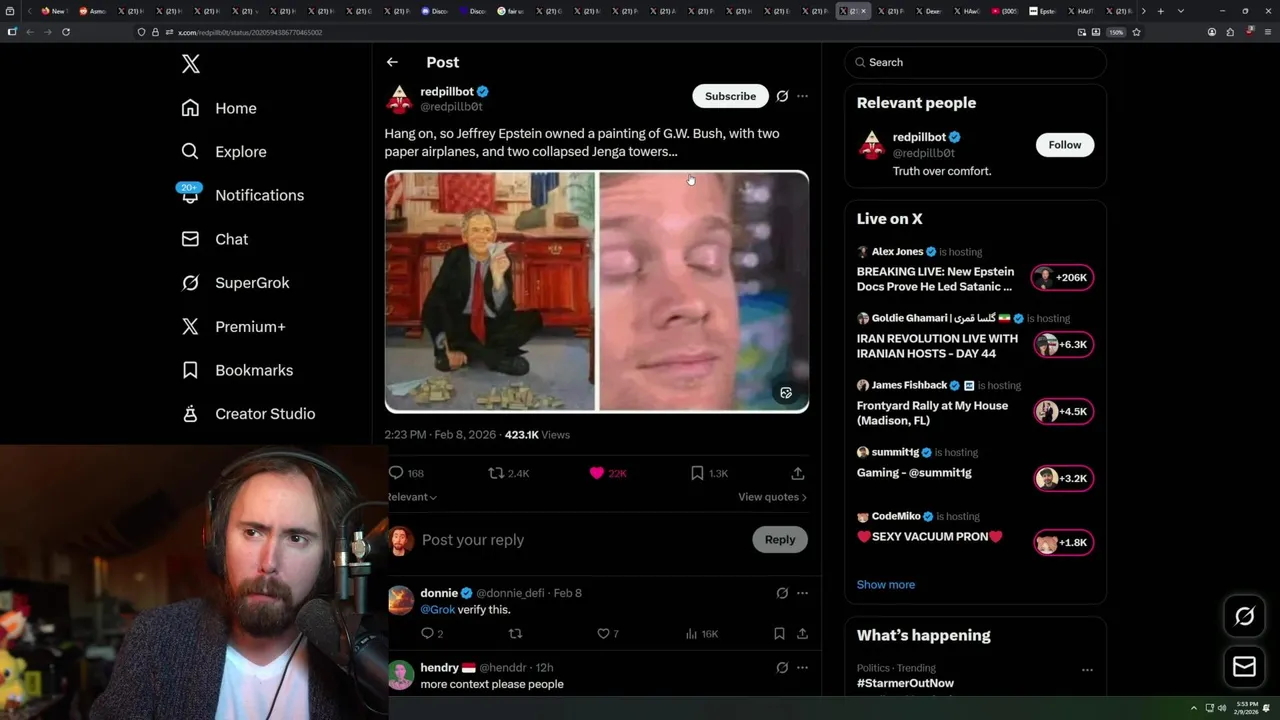Click the X logo in sidebar
Viewport: 1280px width, 720px height.
coord(191,64)
